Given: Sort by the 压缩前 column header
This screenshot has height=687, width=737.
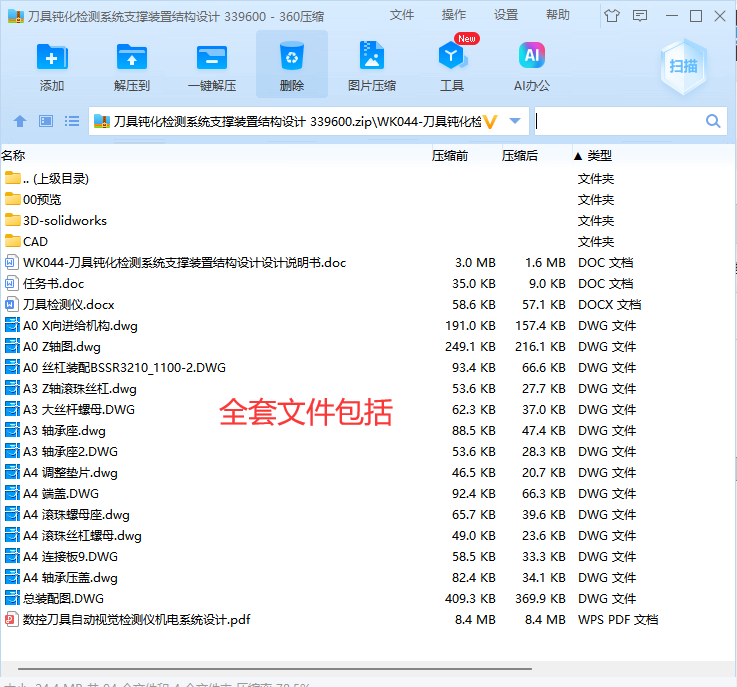Looking at the screenshot, I should click(450, 156).
